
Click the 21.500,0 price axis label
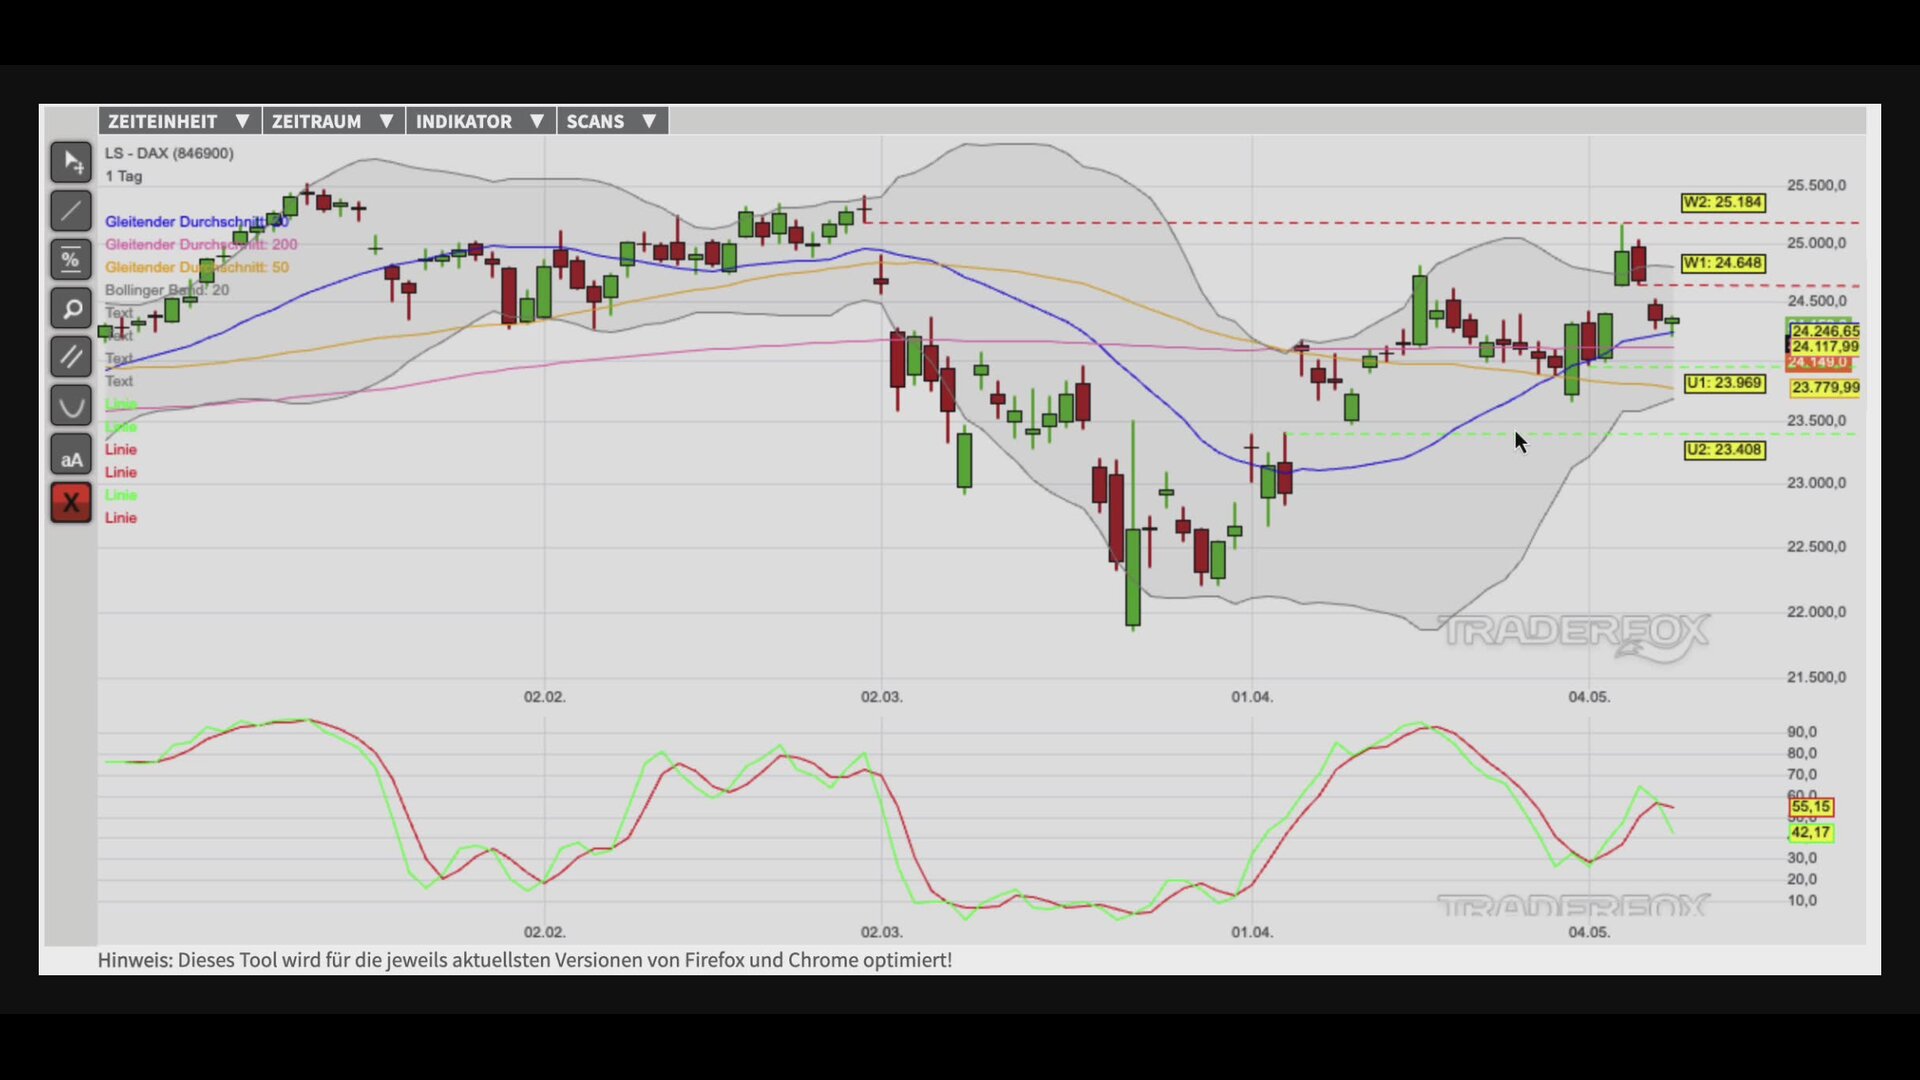click(1817, 677)
